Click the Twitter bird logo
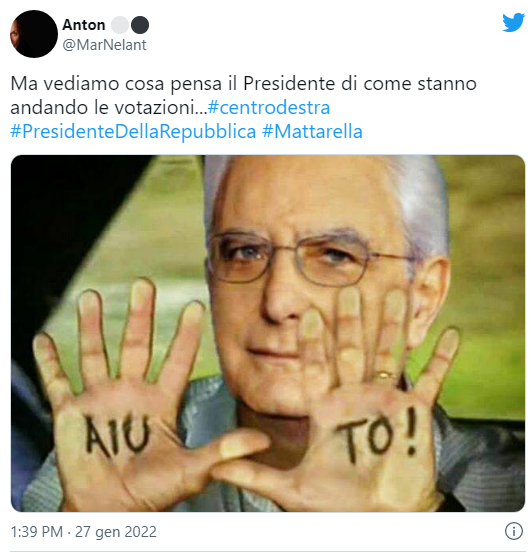Image resolution: width=529 pixels, height=552 pixels. (x=513, y=23)
